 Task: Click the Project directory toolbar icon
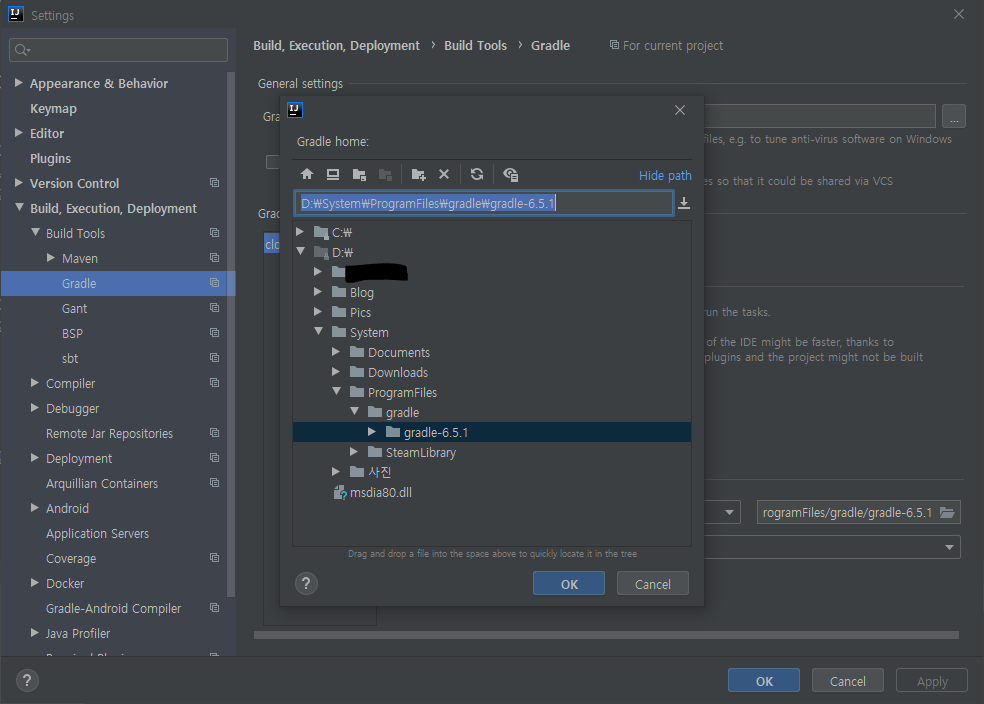[360, 174]
